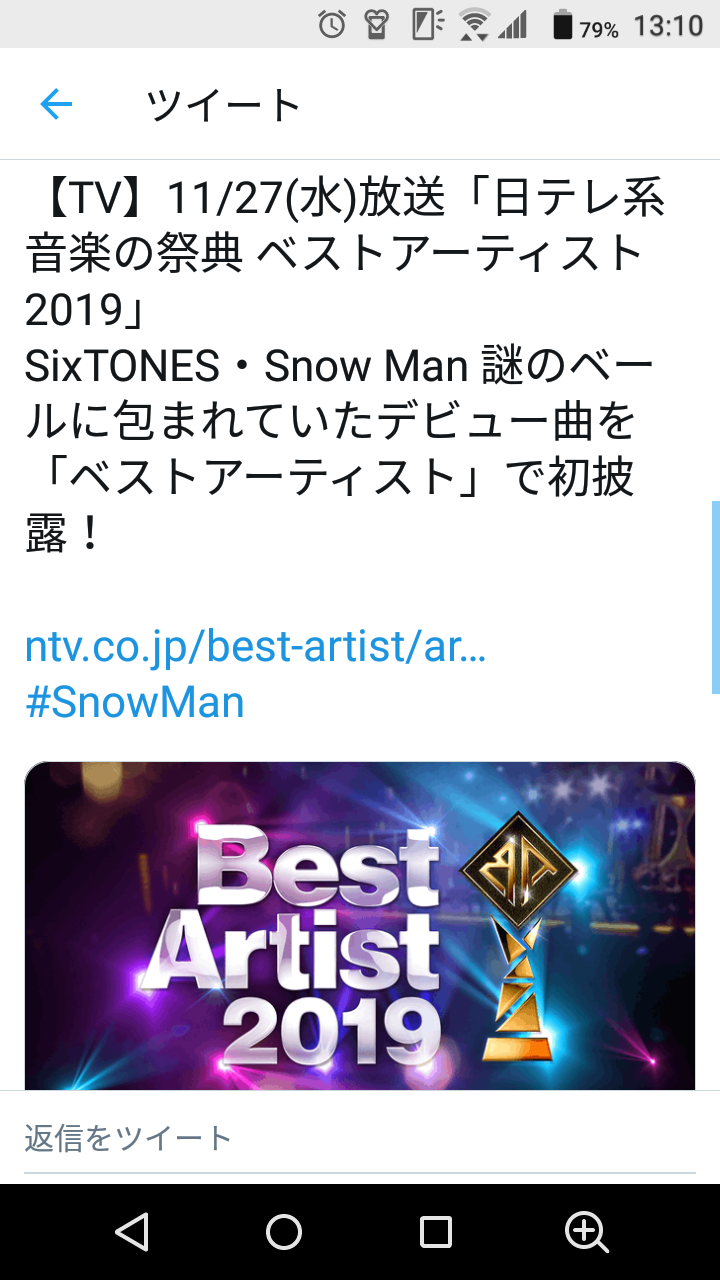Image resolution: width=720 pixels, height=1280 pixels.
Task: View the Best Artist 2019 image
Action: coord(360,926)
